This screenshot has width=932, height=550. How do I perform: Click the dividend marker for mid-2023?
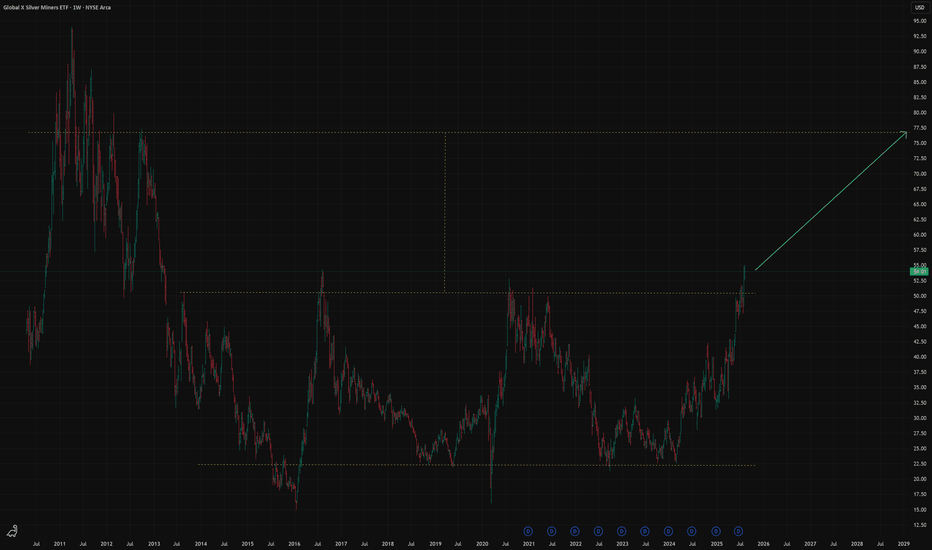coord(645,531)
